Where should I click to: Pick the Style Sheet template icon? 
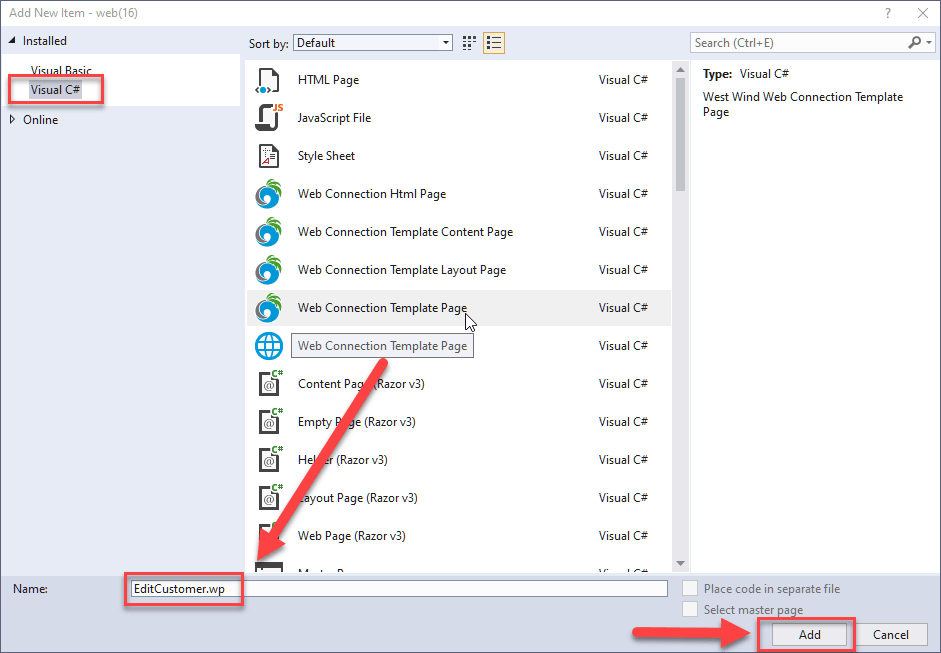268,156
